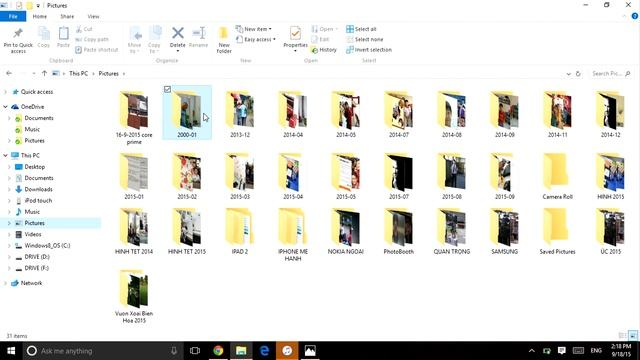This screenshot has height=360, width=640.
Task: Open Microsoft Edge from taskbar
Action: (264, 351)
